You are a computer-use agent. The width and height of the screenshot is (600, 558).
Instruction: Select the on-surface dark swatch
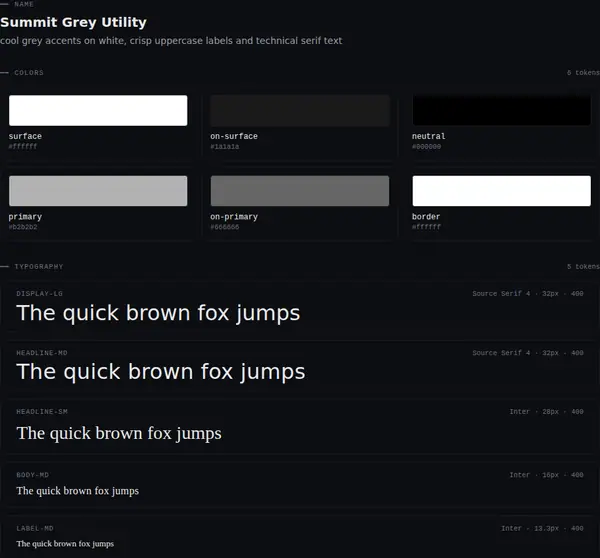(300, 110)
